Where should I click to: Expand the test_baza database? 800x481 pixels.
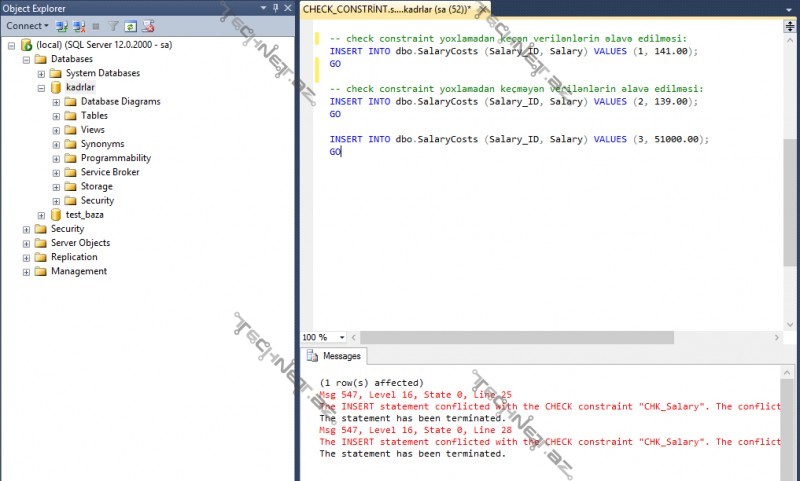click(x=41, y=215)
